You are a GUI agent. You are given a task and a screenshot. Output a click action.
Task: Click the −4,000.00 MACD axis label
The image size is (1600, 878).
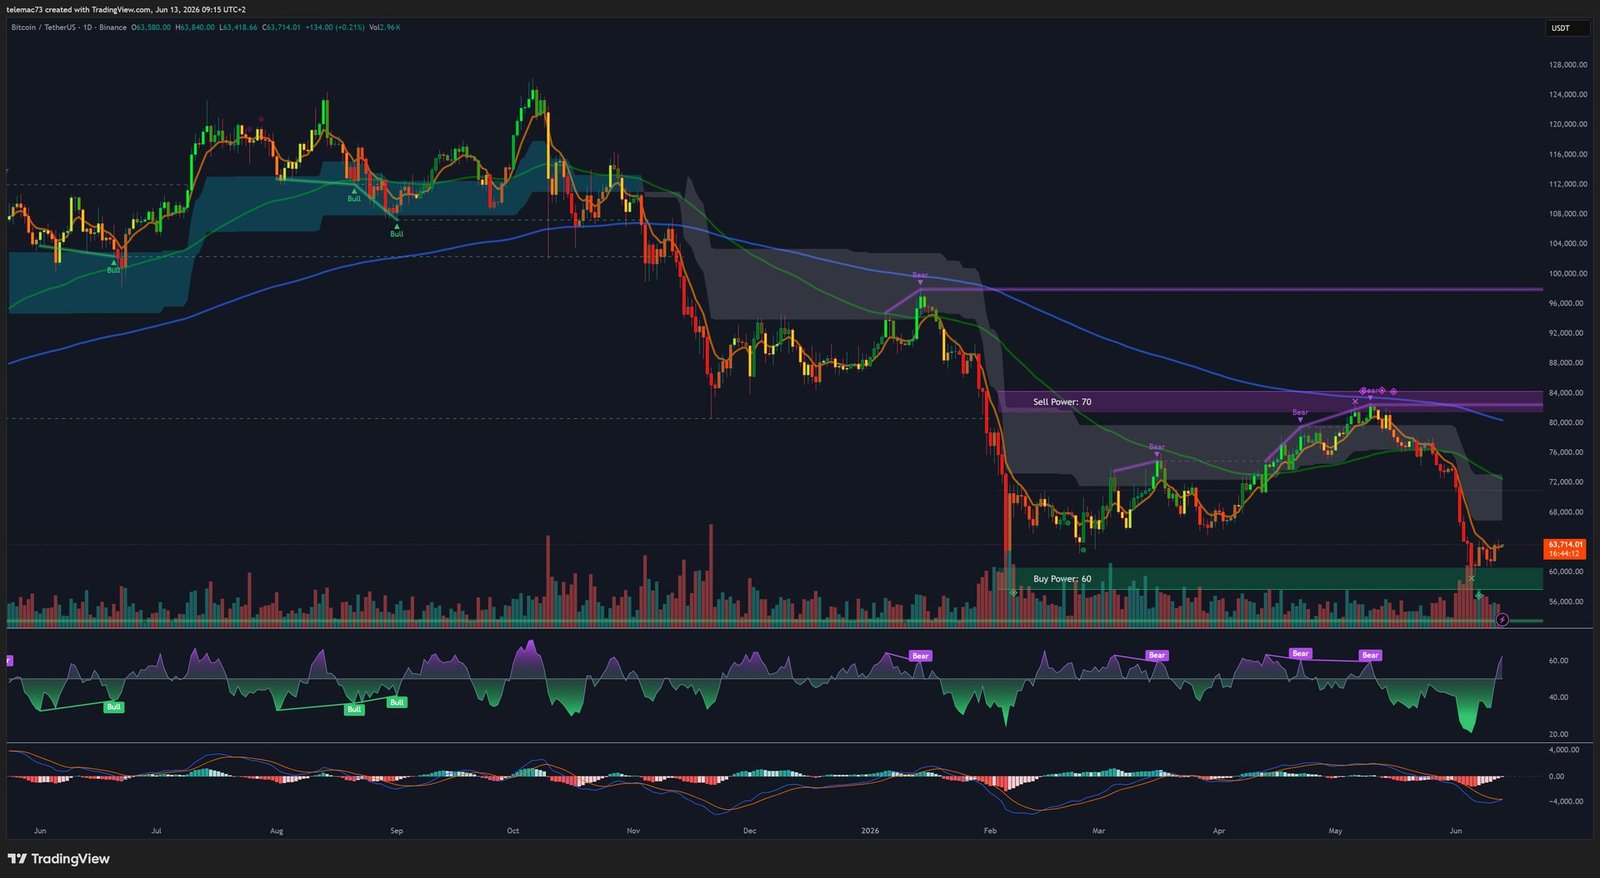coord(1566,801)
